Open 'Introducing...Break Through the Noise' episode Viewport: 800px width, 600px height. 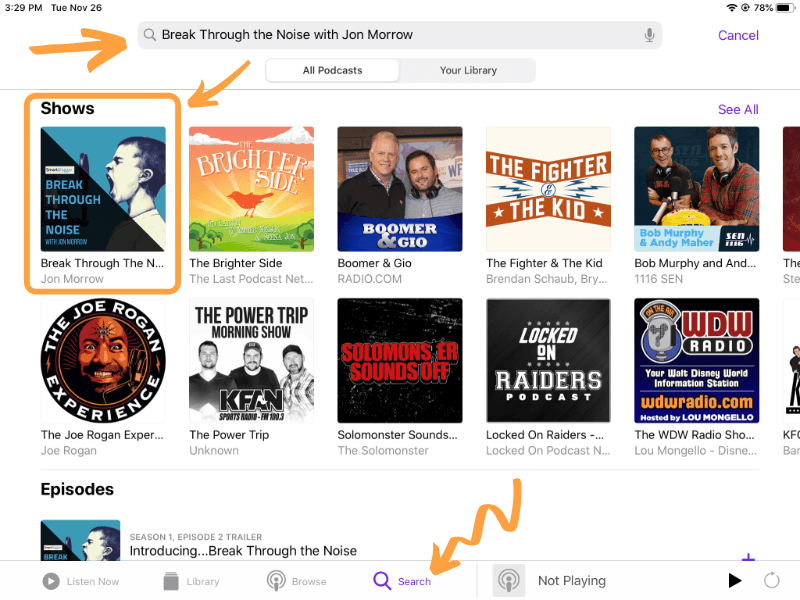coord(243,551)
